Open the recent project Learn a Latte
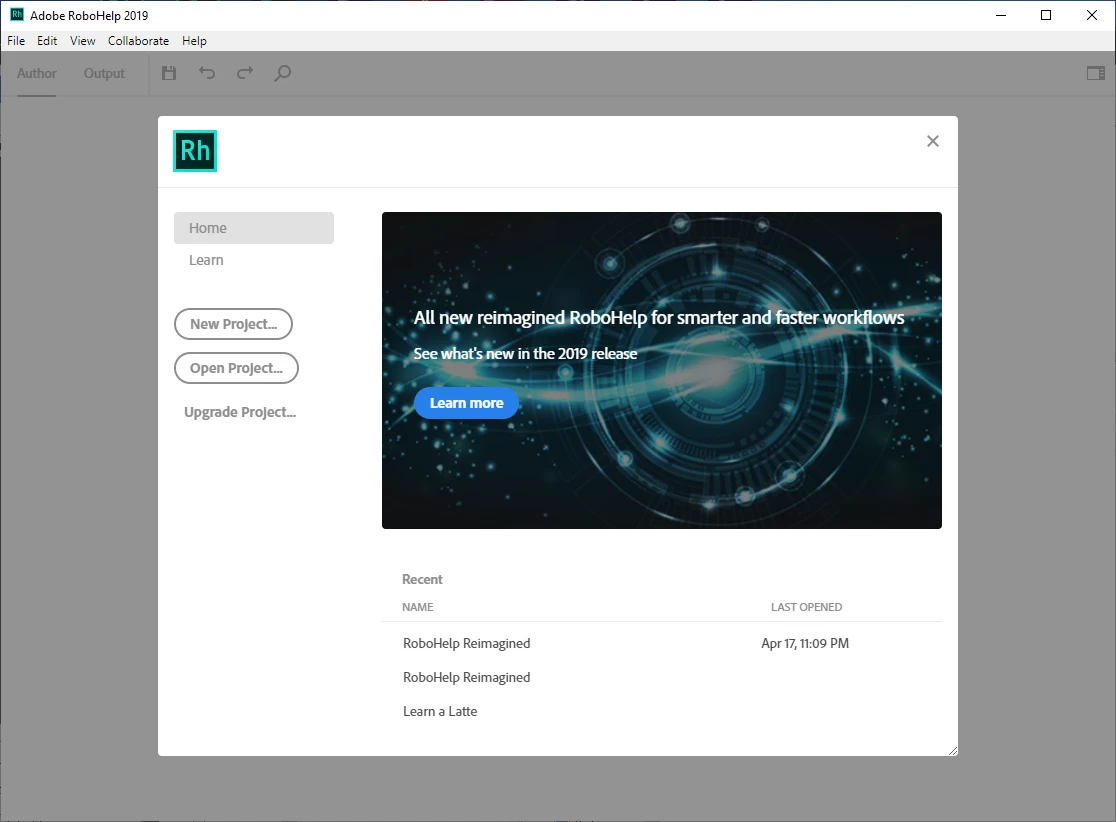Viewport: 1116px width, 822px height. click(x=441, y=711)
